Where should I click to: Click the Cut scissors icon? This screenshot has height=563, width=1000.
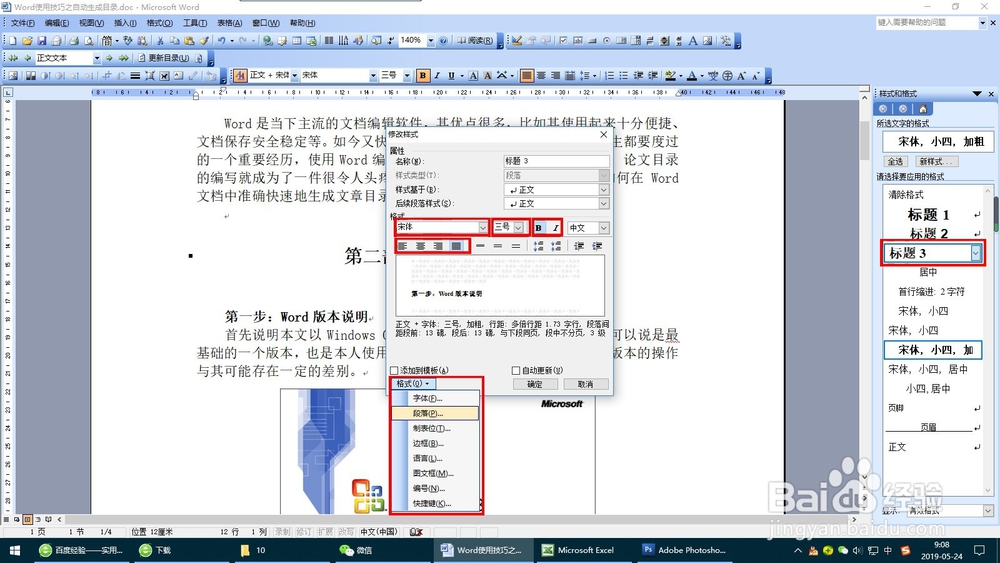click(x=160, y=41)
